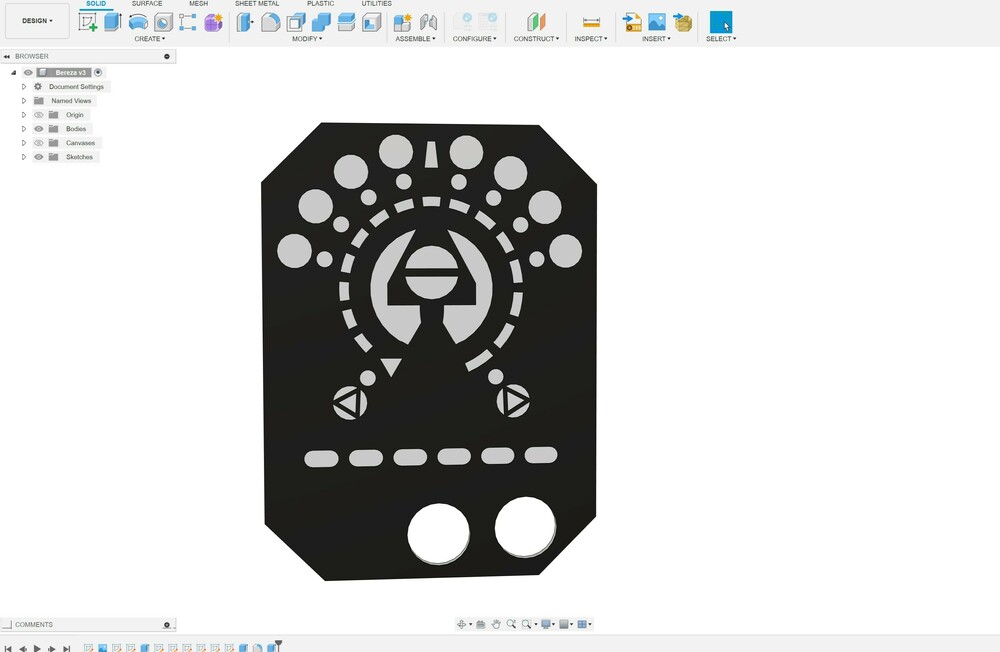Screen dimensions: 1000x652
Task: Select the Joint tool
Action: [429, 22]
